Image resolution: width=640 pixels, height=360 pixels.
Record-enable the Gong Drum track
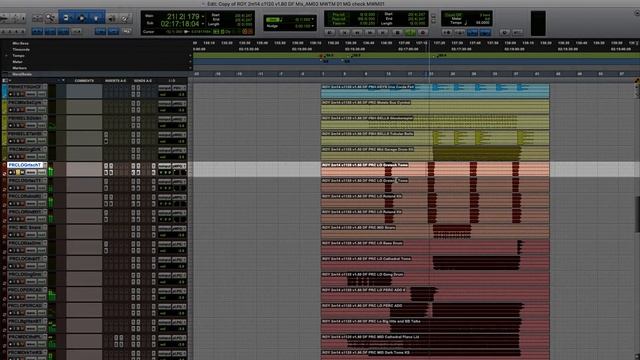pos(11,282)
